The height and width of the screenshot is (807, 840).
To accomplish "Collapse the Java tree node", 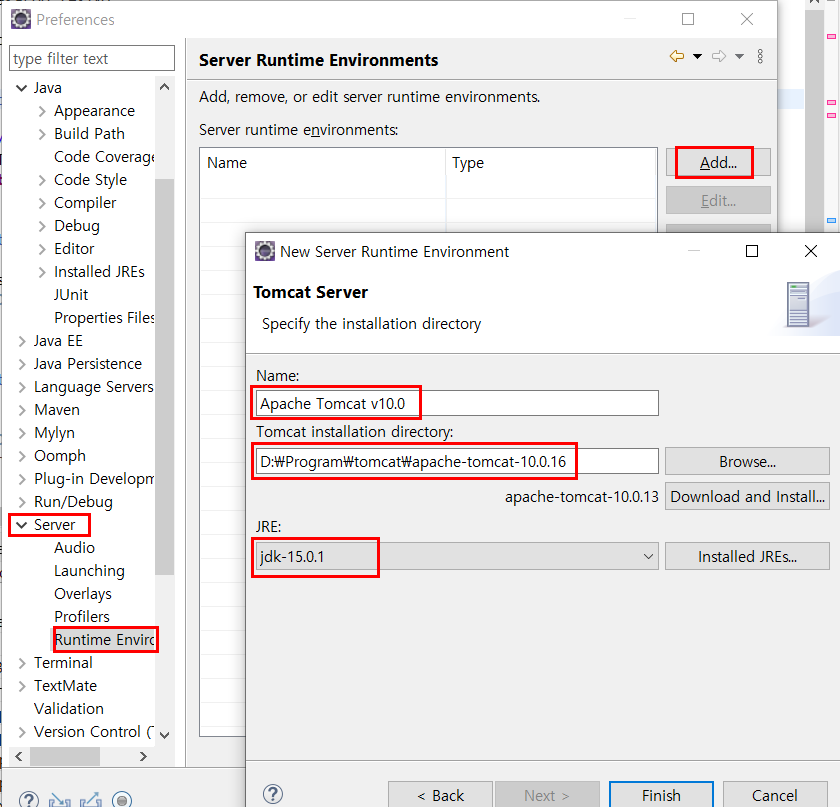I will (21, 88).
